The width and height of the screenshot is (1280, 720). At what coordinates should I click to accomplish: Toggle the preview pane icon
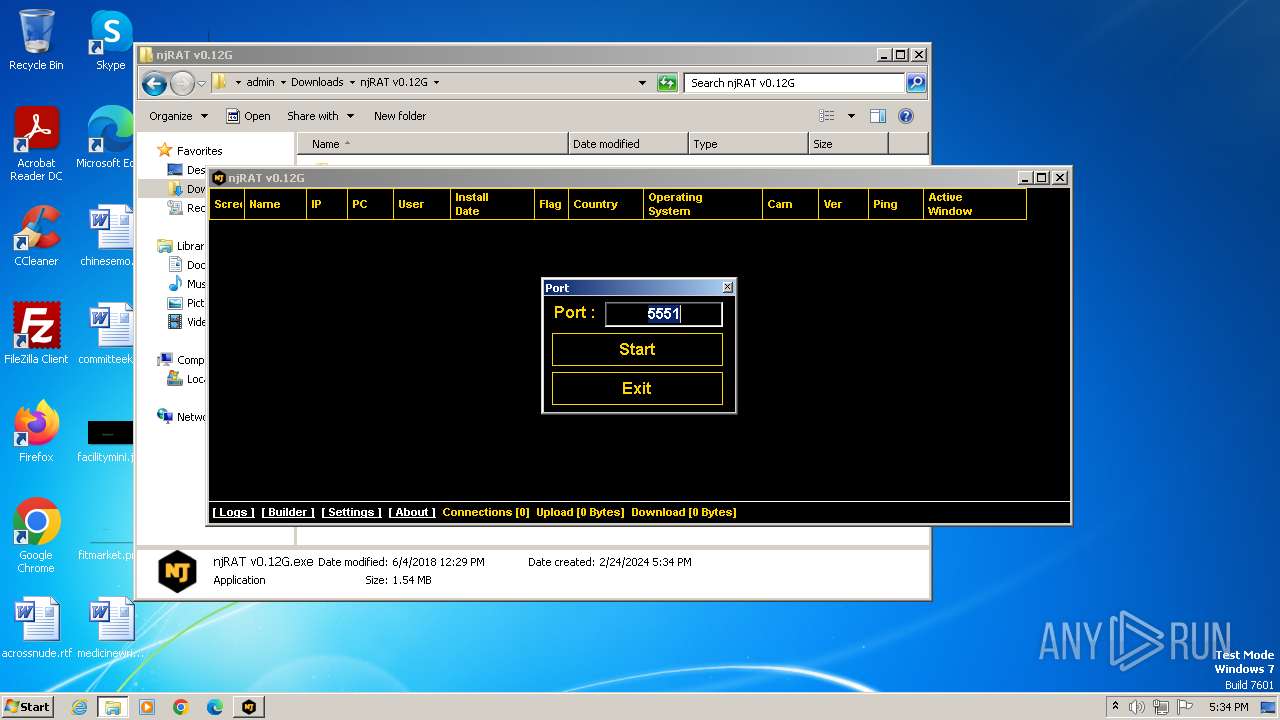[878, 116]
